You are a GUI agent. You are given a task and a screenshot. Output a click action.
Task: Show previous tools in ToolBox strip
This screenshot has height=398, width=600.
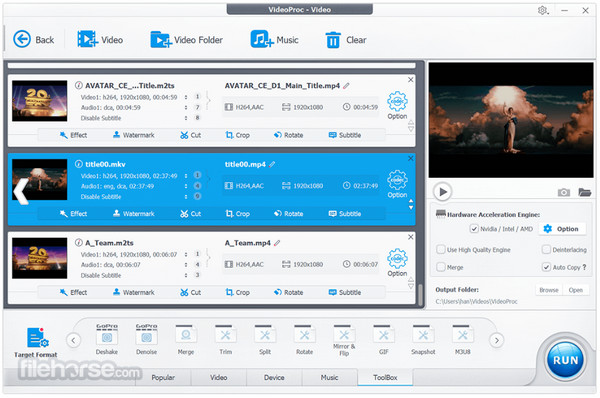tap(73, 340)
